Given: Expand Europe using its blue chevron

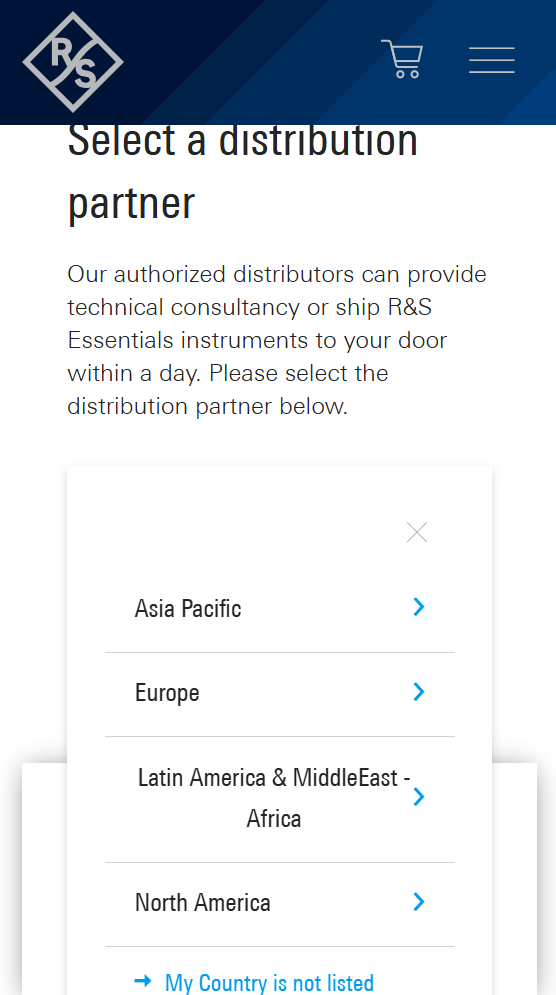Looking at the screenshot, I should click(418, 692).
